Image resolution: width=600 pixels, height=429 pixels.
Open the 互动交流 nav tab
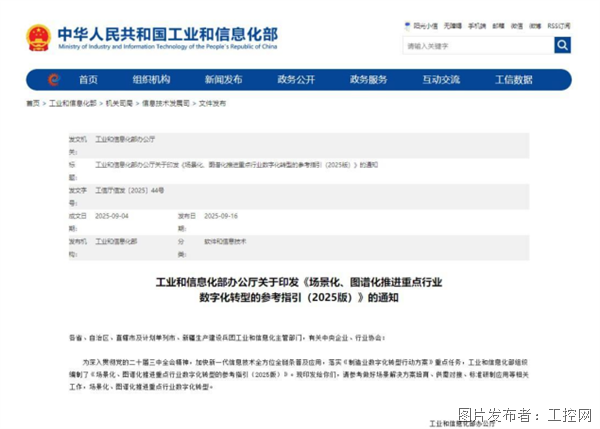point(441,80)
